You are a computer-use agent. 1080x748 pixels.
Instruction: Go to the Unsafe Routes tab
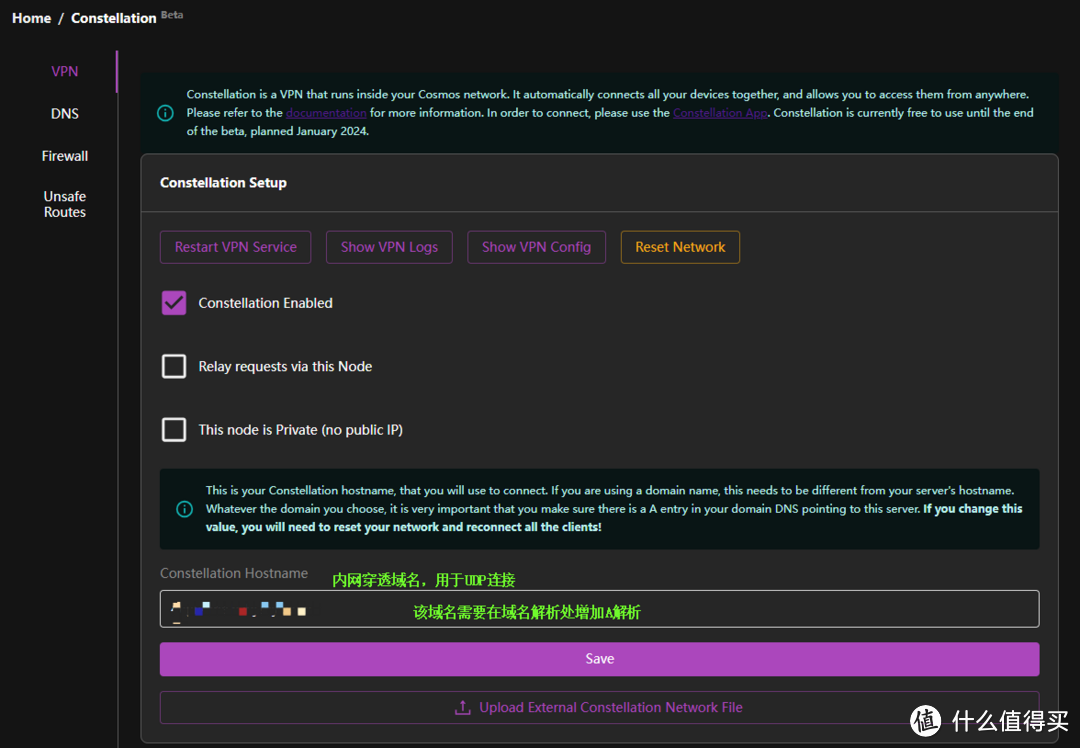pos(64,204)
